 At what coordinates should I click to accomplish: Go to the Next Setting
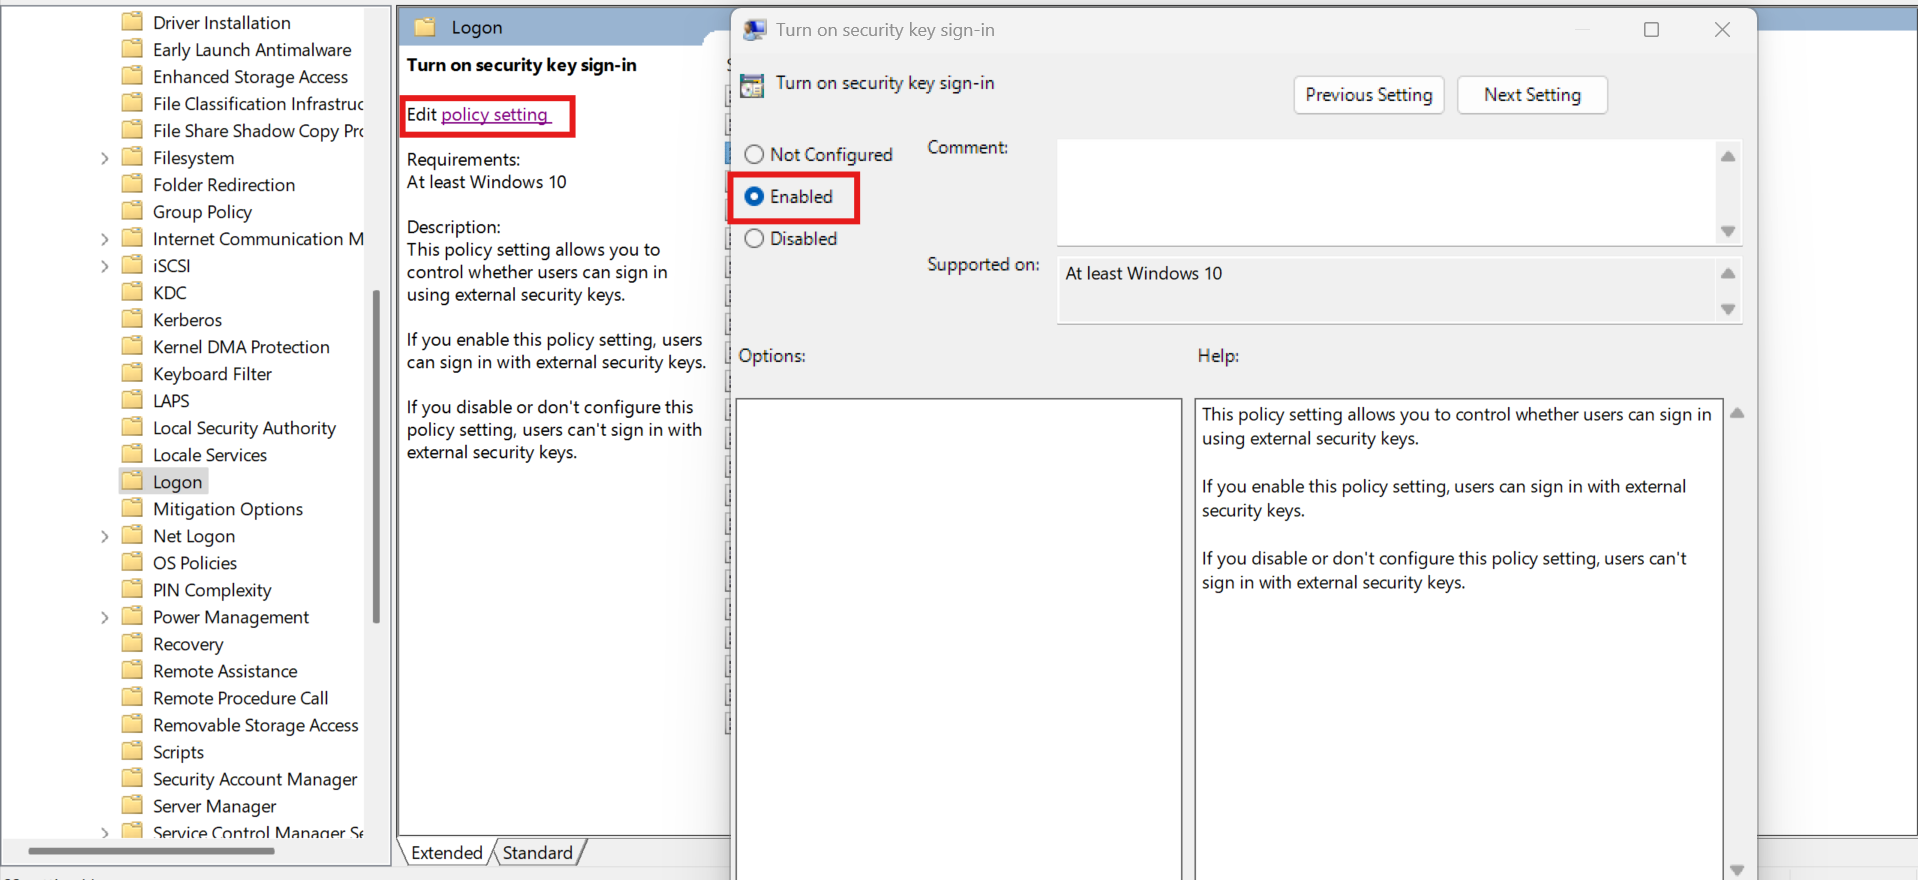1532,95
